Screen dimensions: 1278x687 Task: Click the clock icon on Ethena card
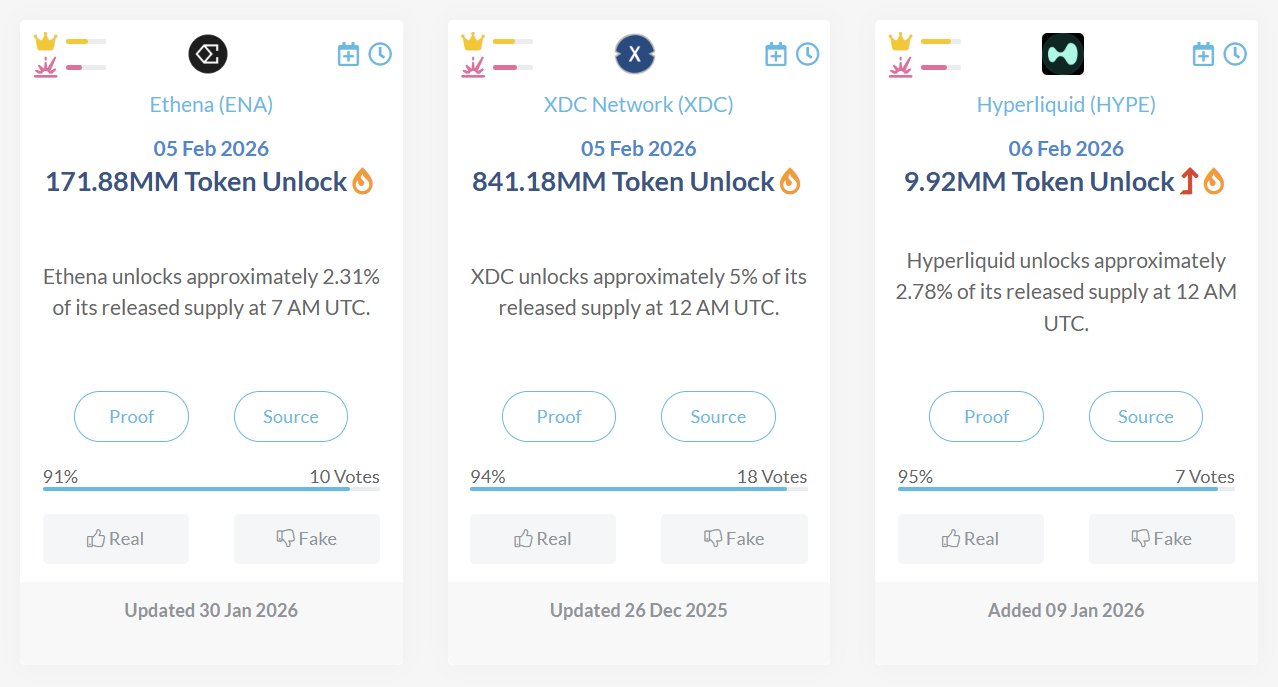(x=380, y=54)
